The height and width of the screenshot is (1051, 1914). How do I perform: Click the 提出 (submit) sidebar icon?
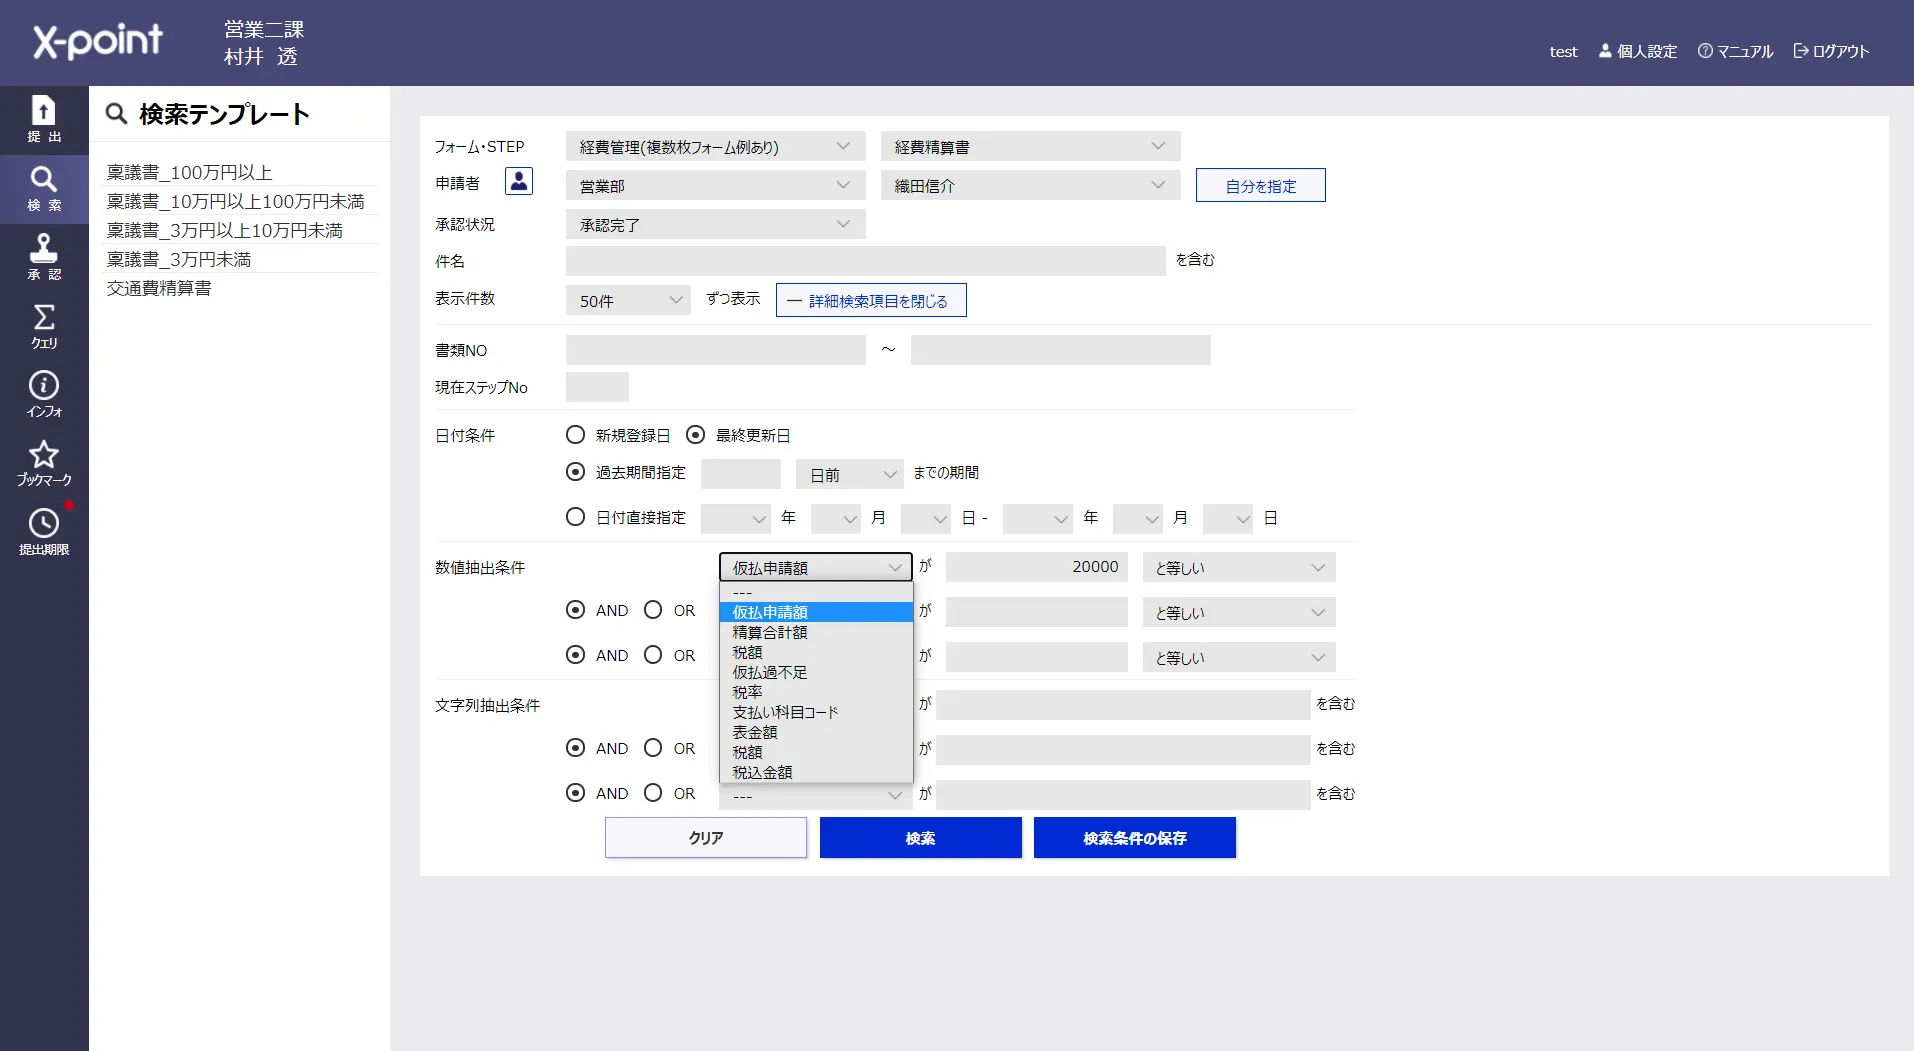44,119
